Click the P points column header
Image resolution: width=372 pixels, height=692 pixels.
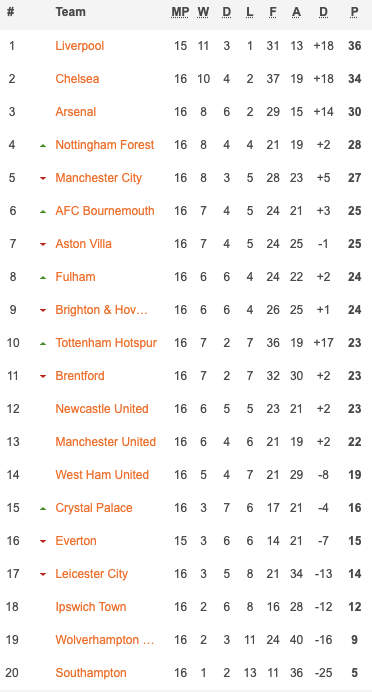click(354, 12)
